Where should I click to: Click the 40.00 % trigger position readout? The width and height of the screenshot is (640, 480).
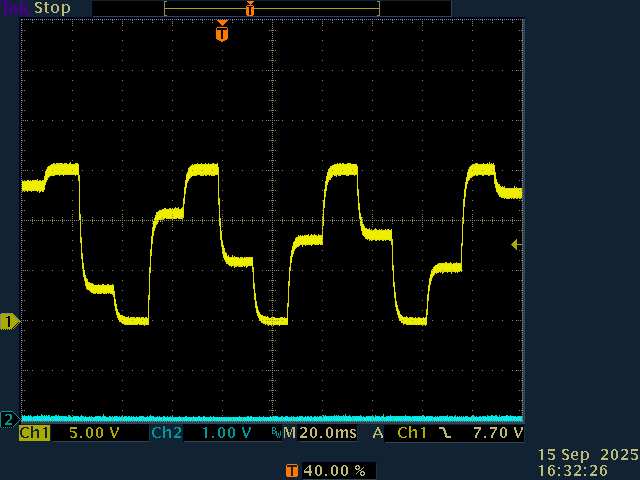point(333,470)
